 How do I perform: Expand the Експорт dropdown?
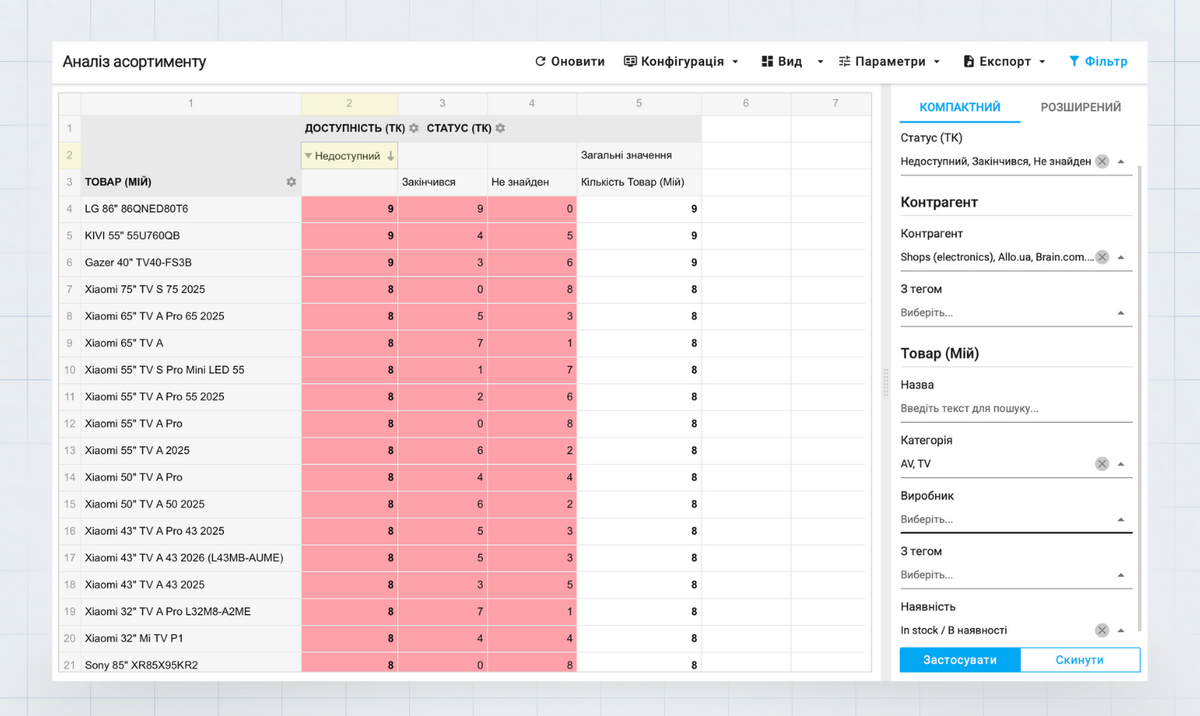tap(1004, 61)
